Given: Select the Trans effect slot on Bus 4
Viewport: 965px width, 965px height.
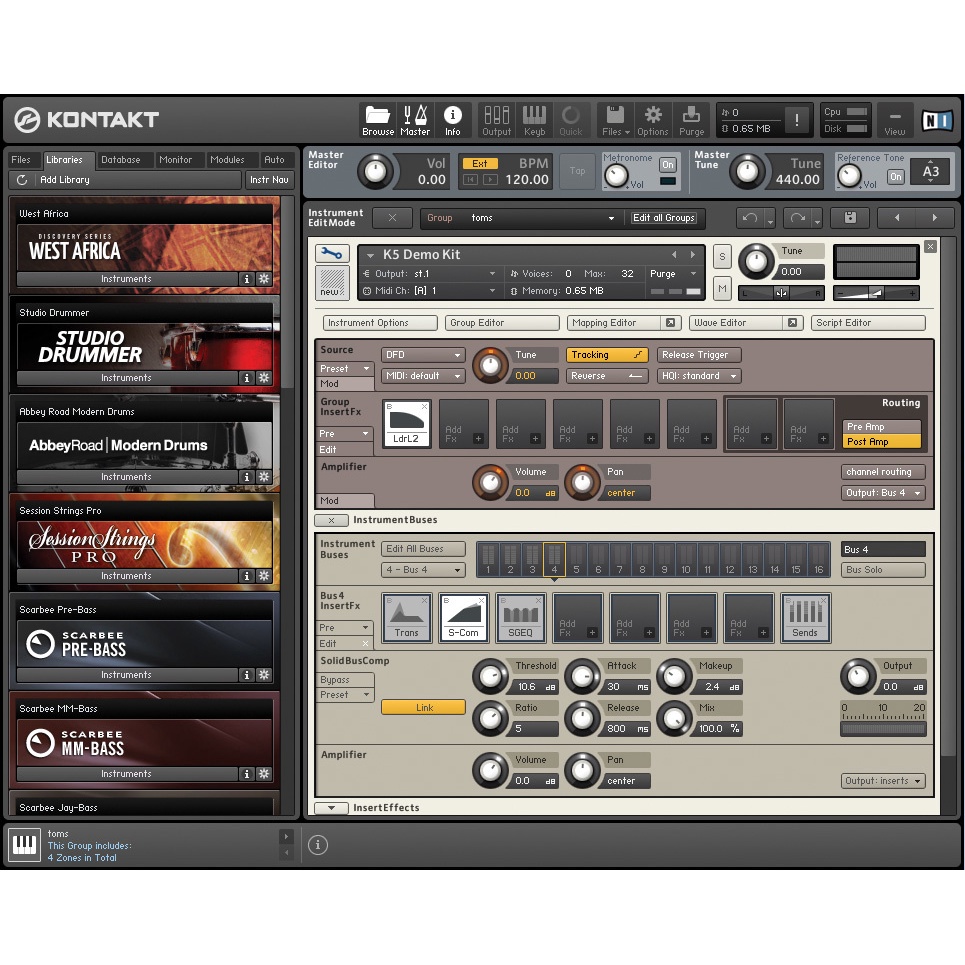Looking at the screenshot, I should tap(407, 617).
